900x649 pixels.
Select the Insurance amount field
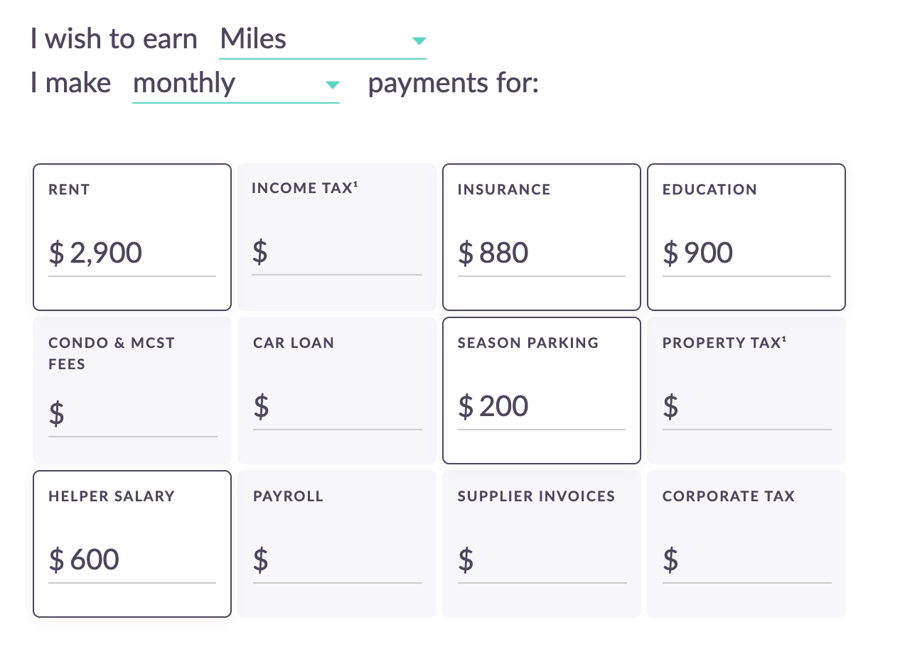(550, 253)
